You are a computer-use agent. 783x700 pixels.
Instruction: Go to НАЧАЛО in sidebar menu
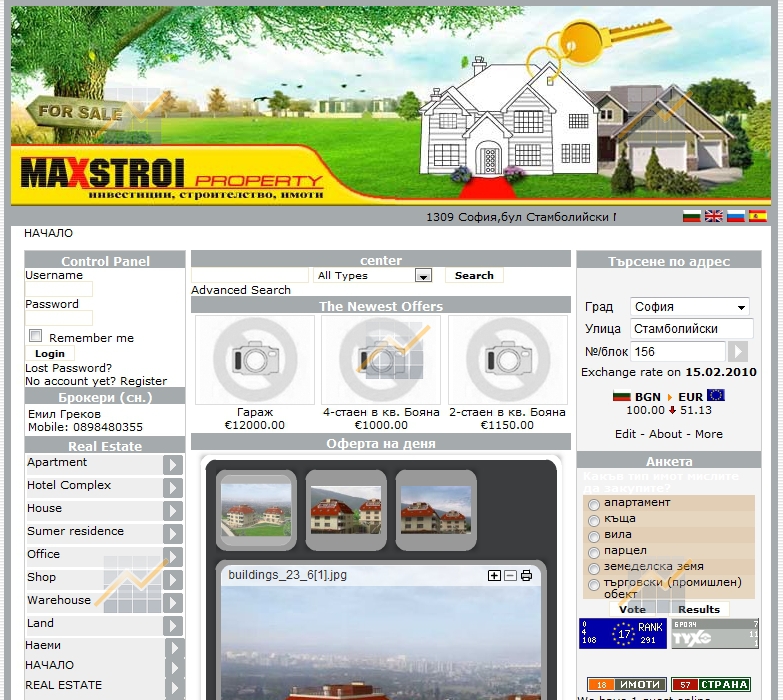(49, 665)
